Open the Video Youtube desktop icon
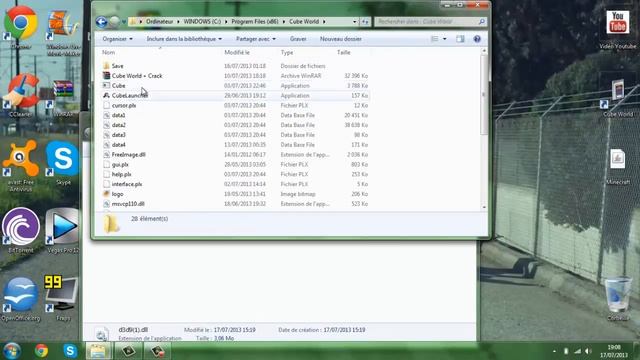The height and width of the screenshot is (360, 640). 618,28
